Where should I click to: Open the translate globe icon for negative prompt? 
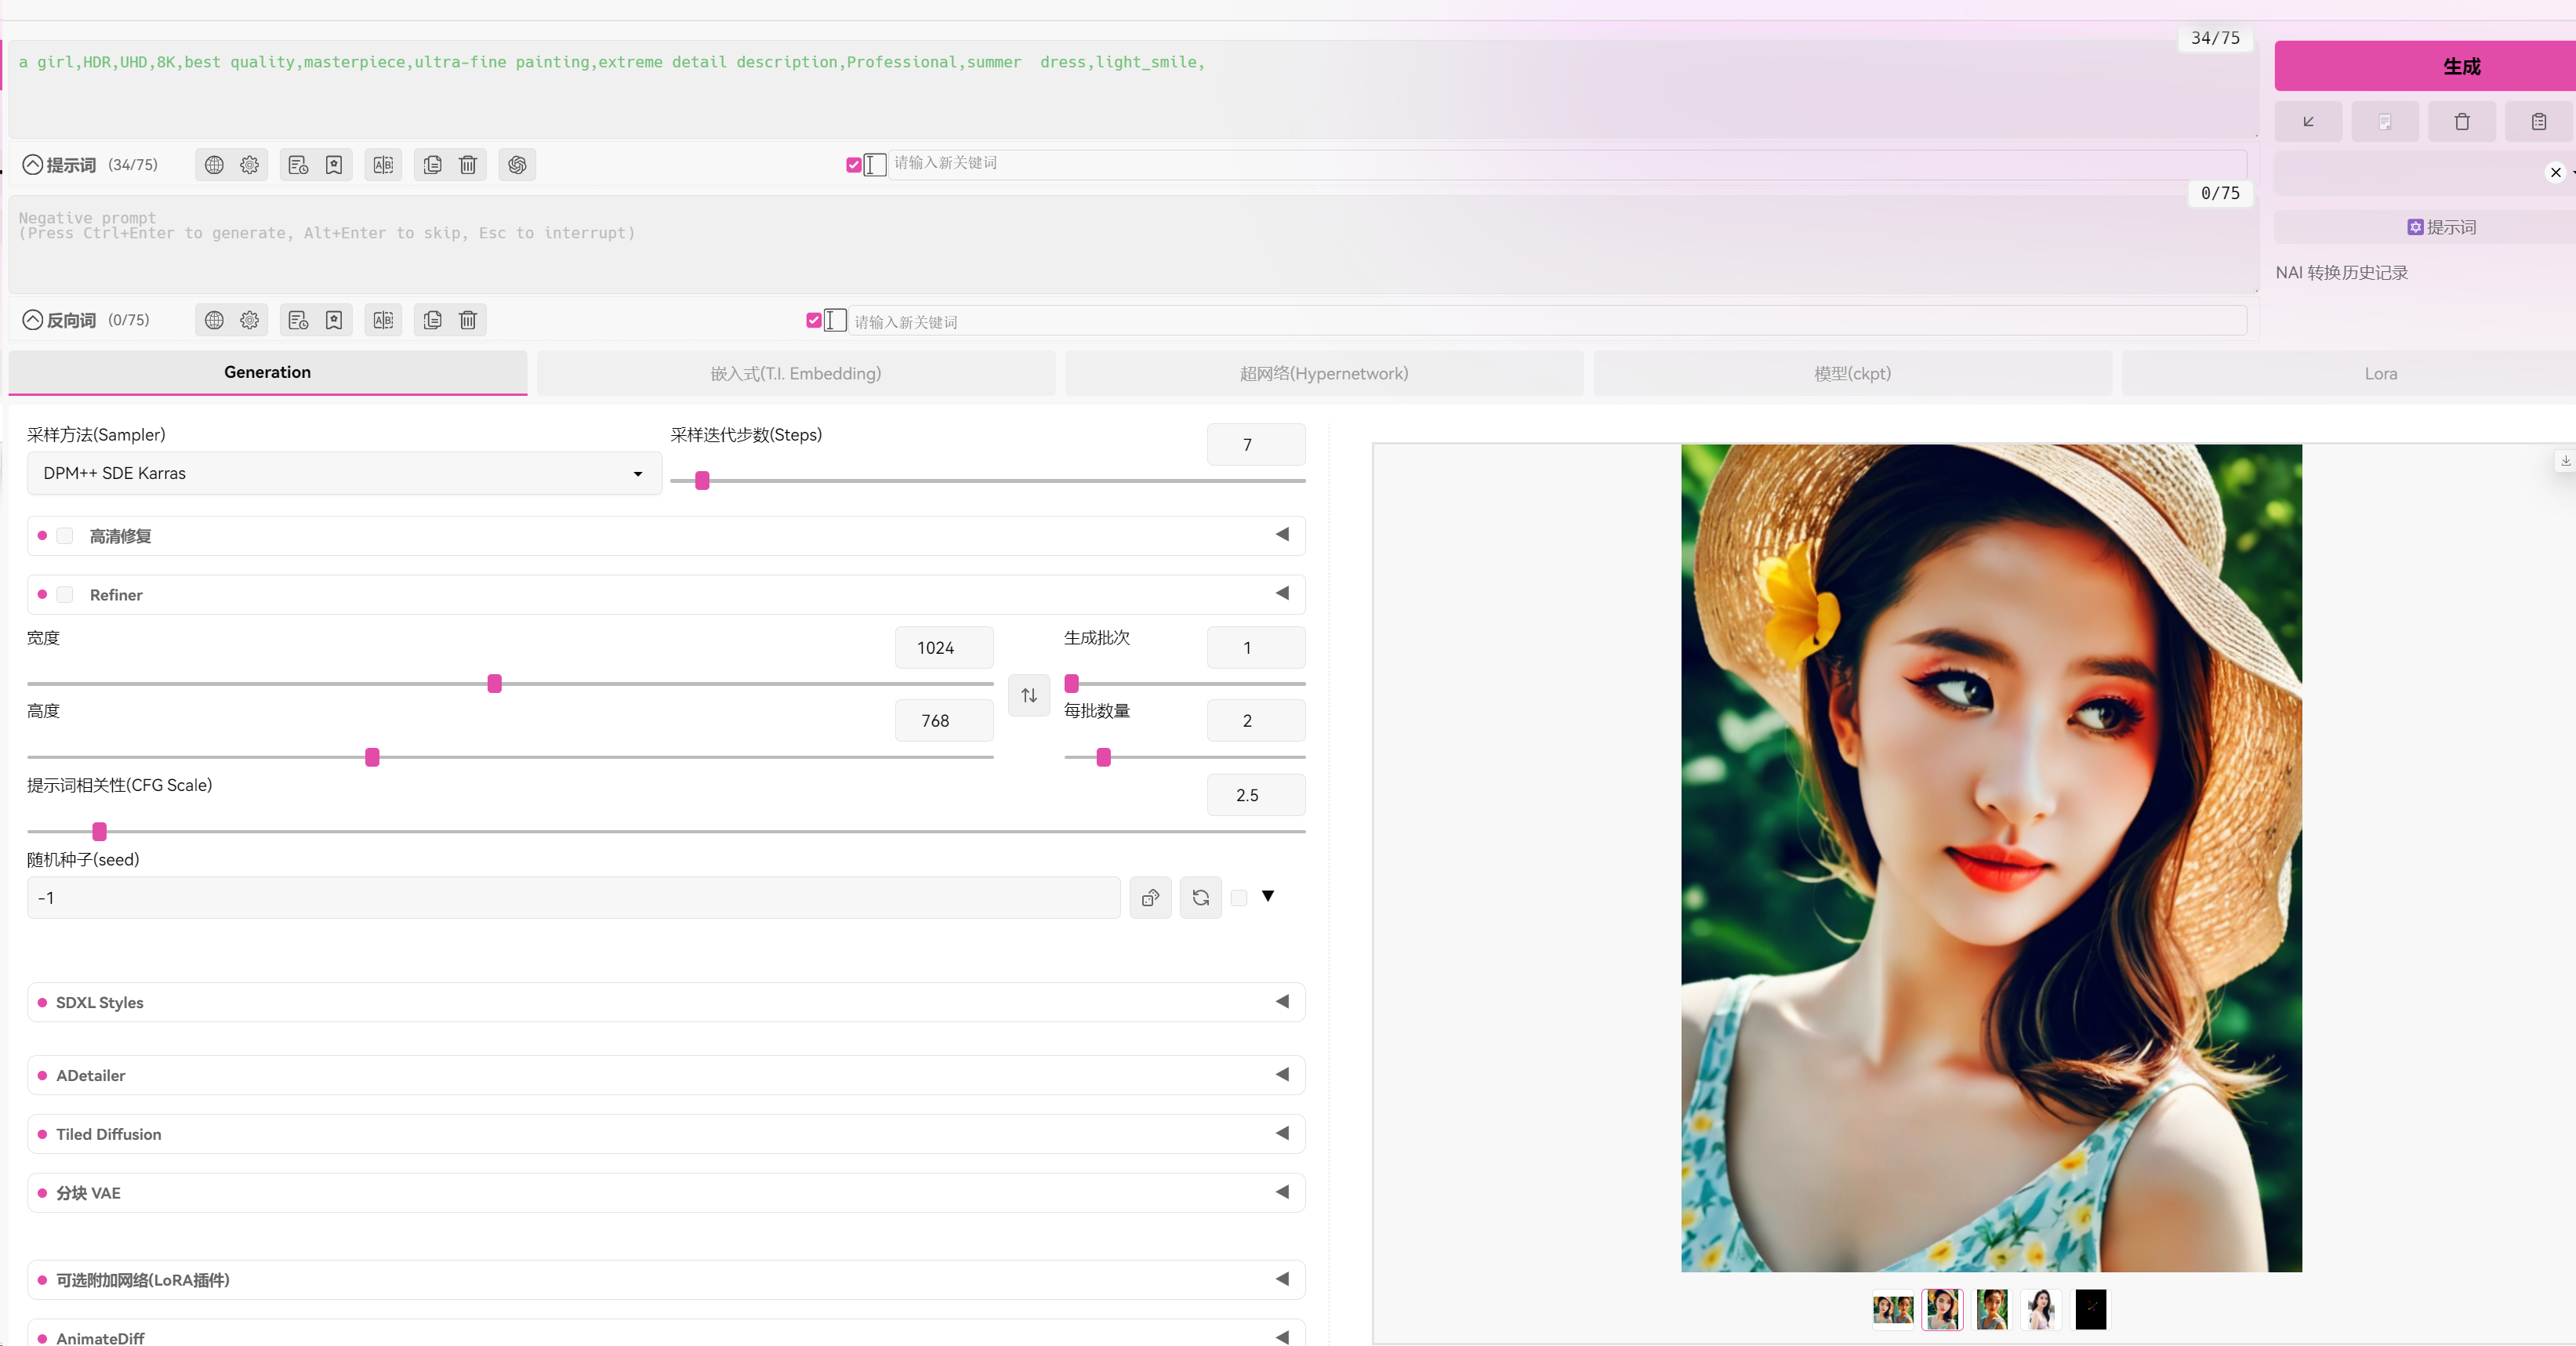coord(214,320)
